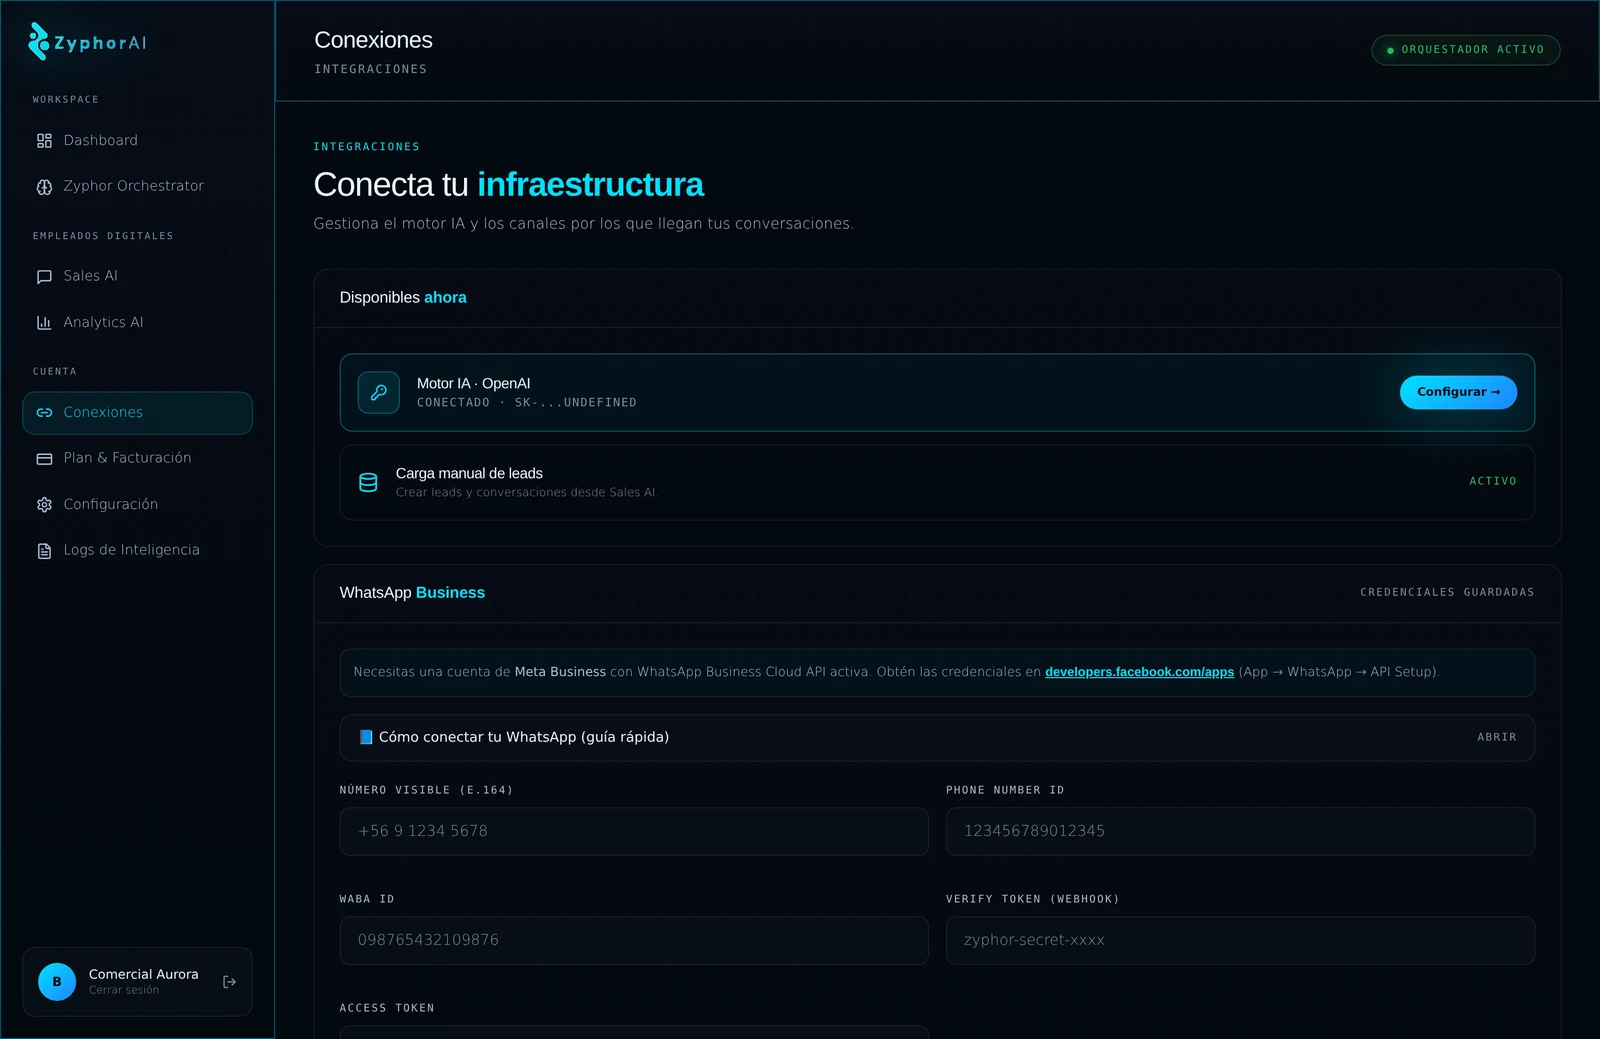This screenshot has width=1600, height=1039.
Task: Click the Phone Number ID field
Action: coord(1240,832)
